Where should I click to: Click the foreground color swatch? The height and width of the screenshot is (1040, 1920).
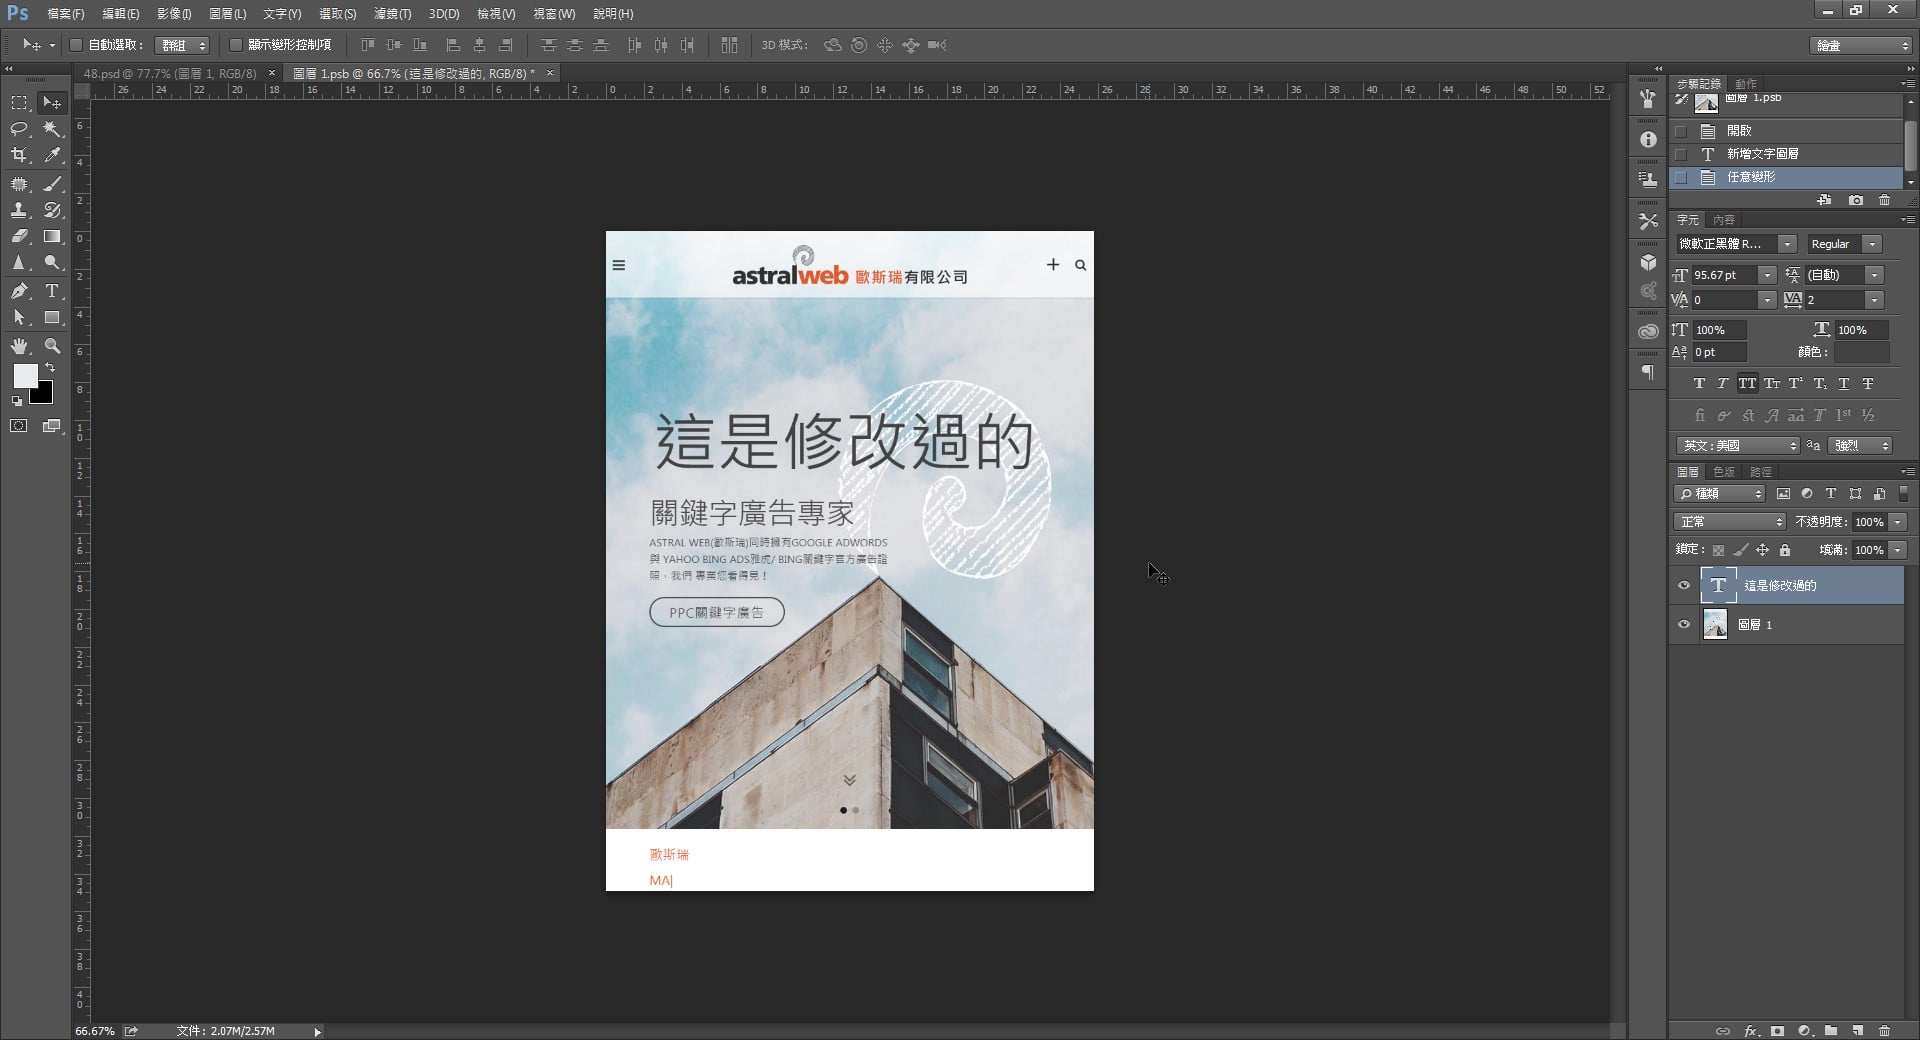click(25, 376)
